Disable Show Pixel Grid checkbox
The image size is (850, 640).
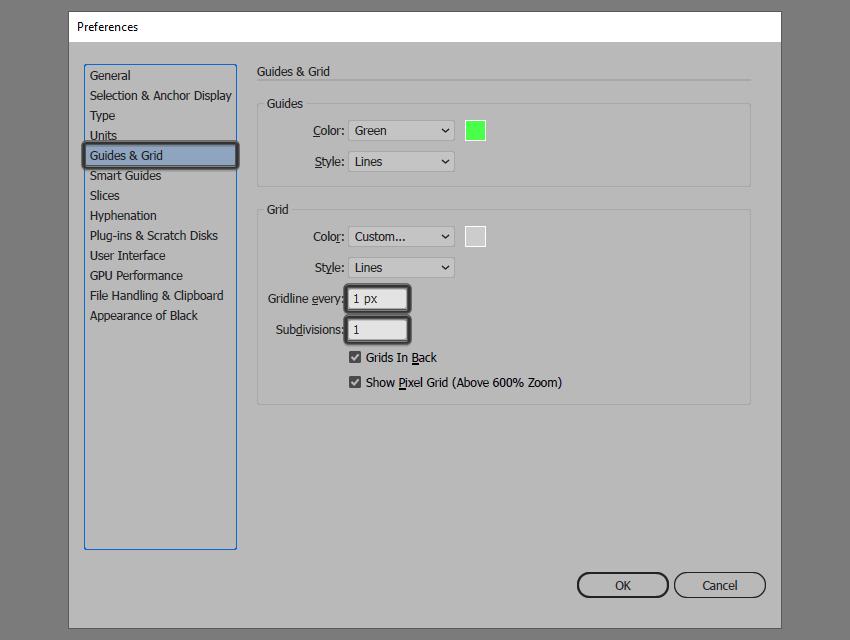pos(355,382)
